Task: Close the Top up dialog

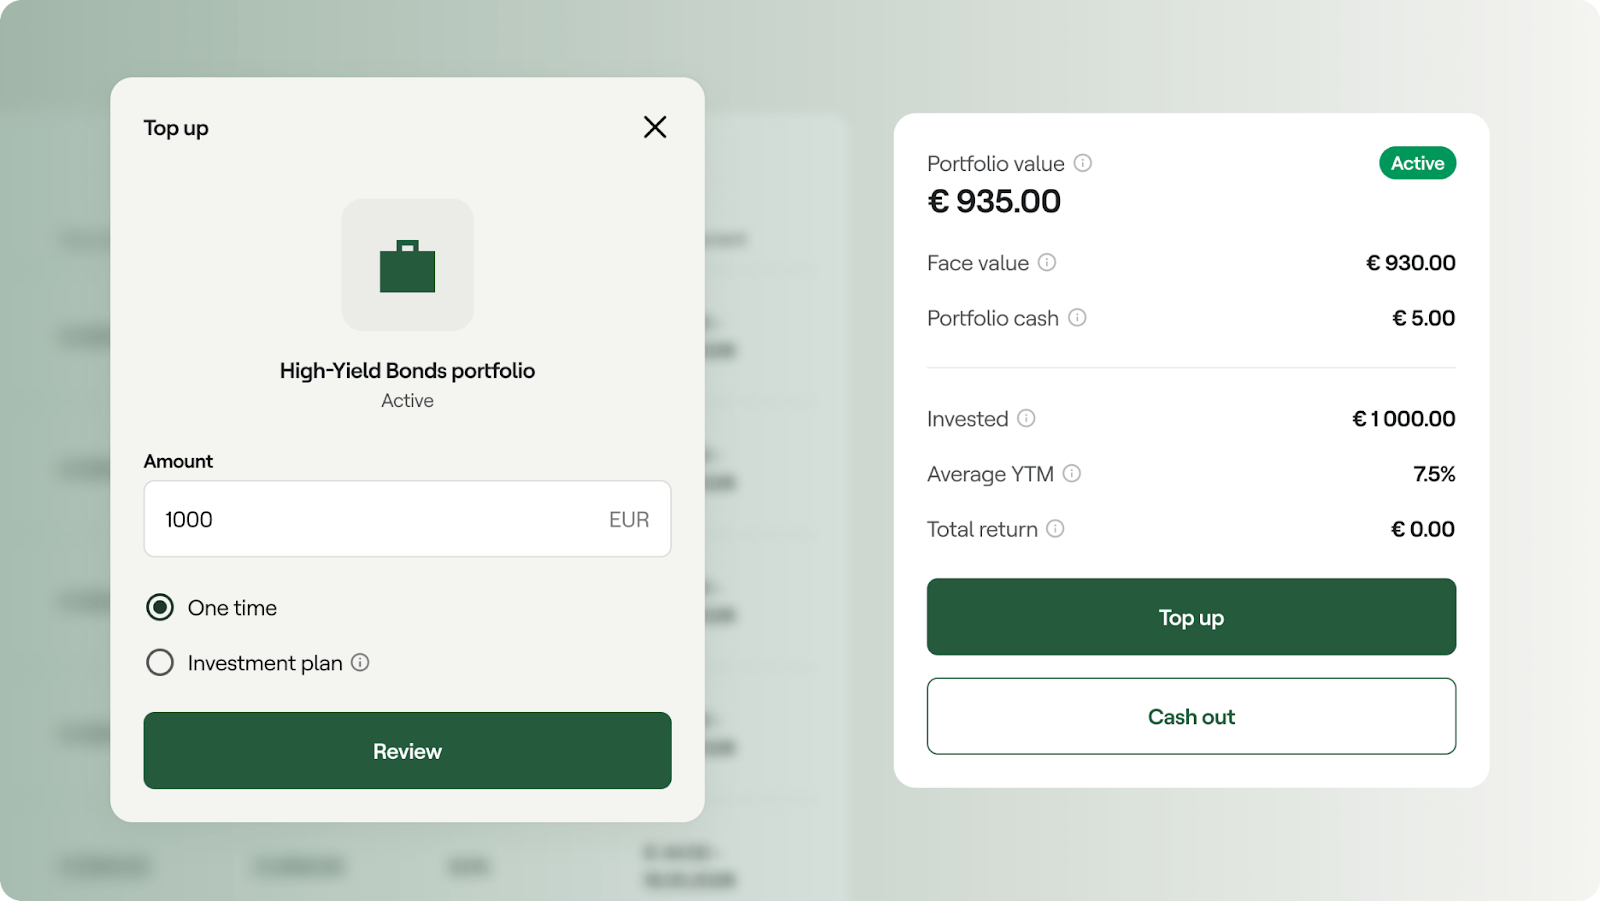Action: tap(655, 127)
